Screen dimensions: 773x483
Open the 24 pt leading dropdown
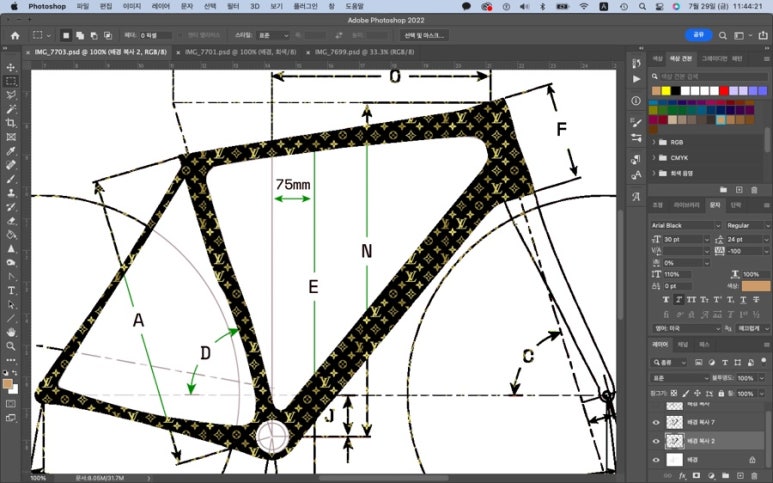point(766,239)
